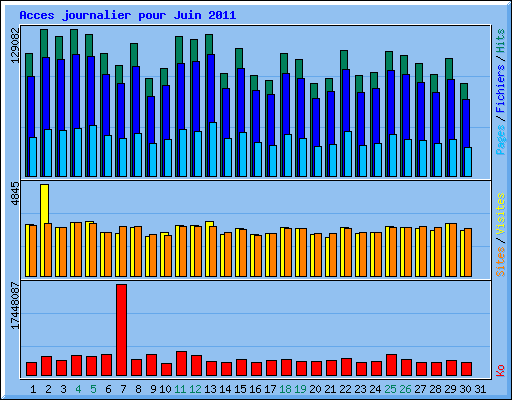Click the cyan pages bar for day 5
Viewport: 512px width, 400px height.
[93, 151]
